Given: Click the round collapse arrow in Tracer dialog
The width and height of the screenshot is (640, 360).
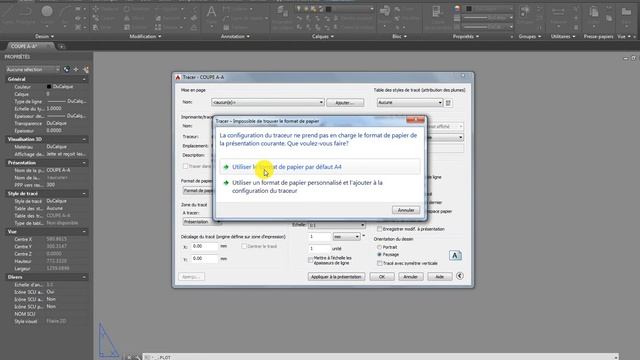Looking at the screenshot, I should (460, 276).
